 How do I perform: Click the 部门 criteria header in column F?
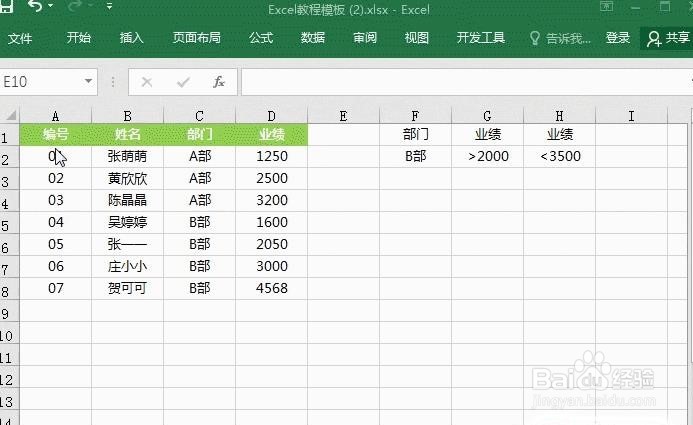(x=415, y=135)
